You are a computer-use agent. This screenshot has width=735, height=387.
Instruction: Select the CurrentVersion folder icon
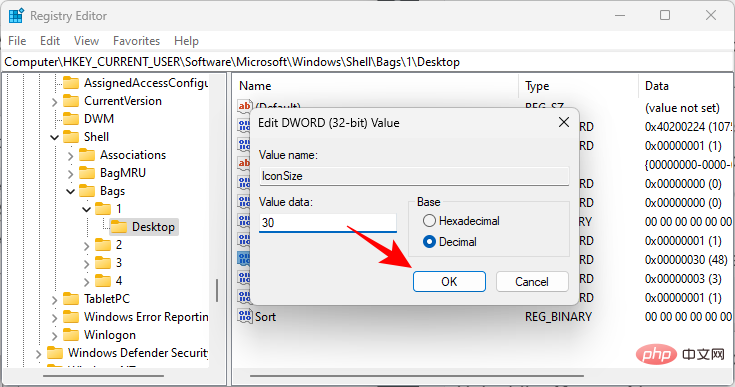[x=71, y=101]
